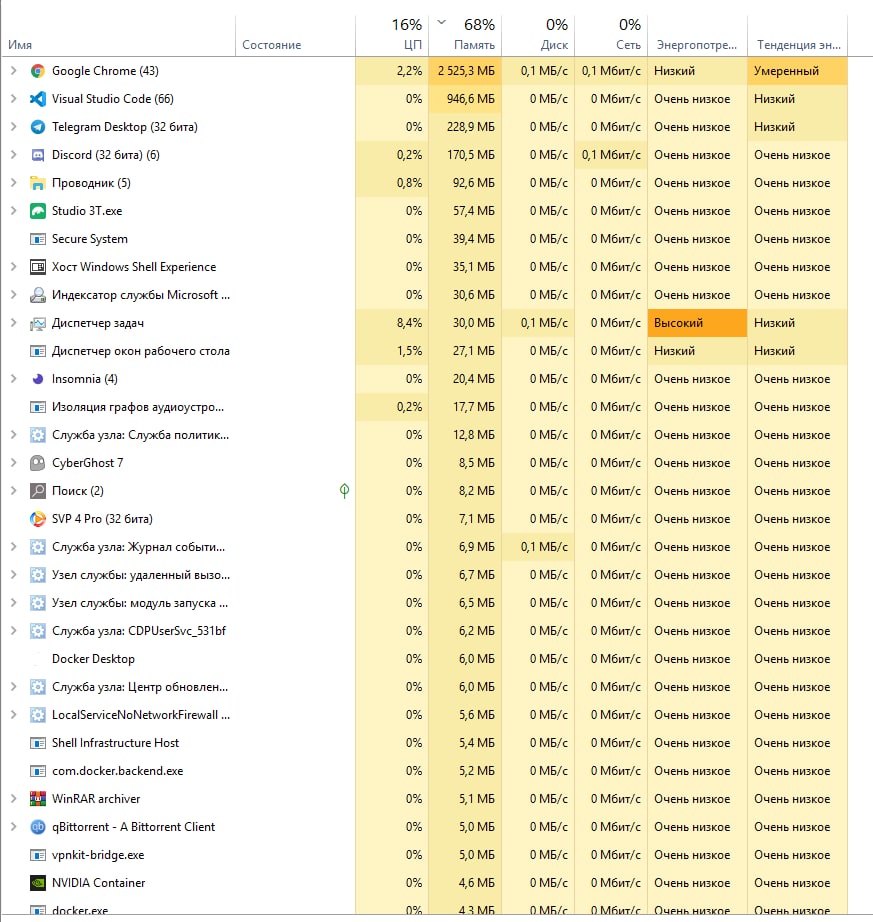This screenshot has width=873, height=922.
Task: Expand the Диспетчер задач process
Action: (14, 323)
